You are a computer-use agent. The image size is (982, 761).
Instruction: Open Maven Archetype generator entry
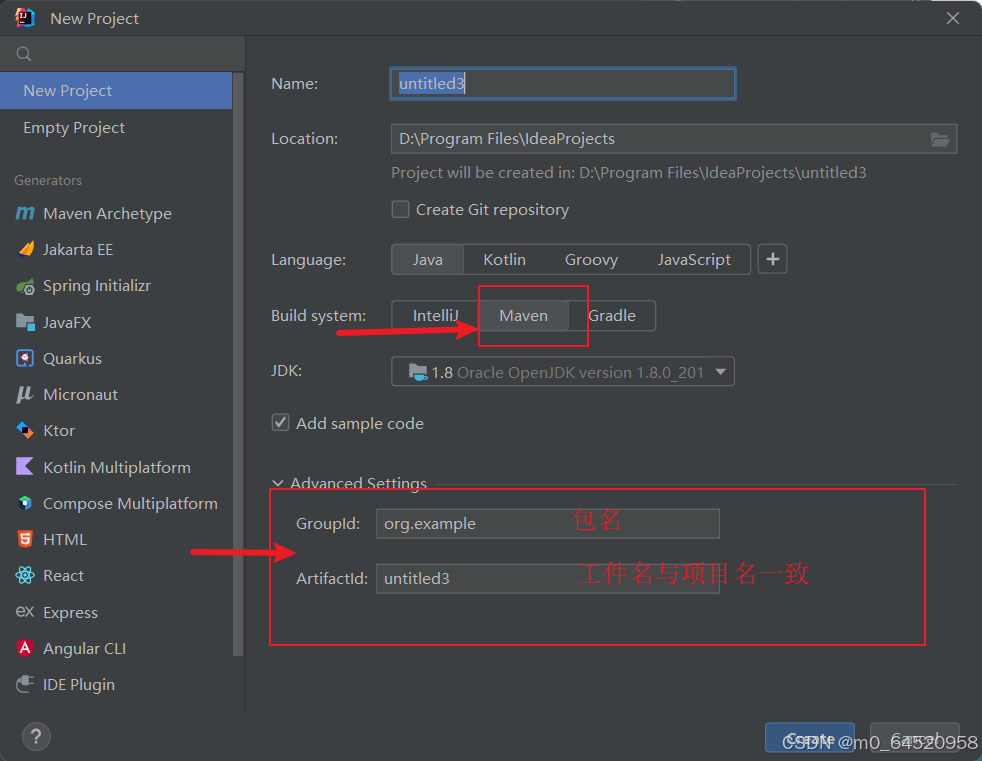click(116, 214)
